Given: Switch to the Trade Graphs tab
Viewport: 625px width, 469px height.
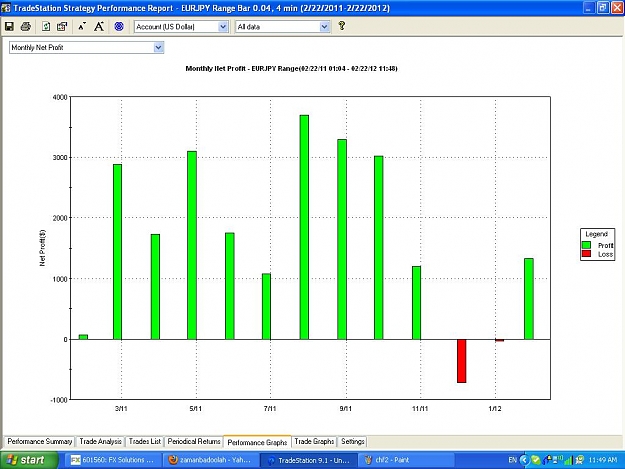Looking at the screenshot, I should click(314, 442).
